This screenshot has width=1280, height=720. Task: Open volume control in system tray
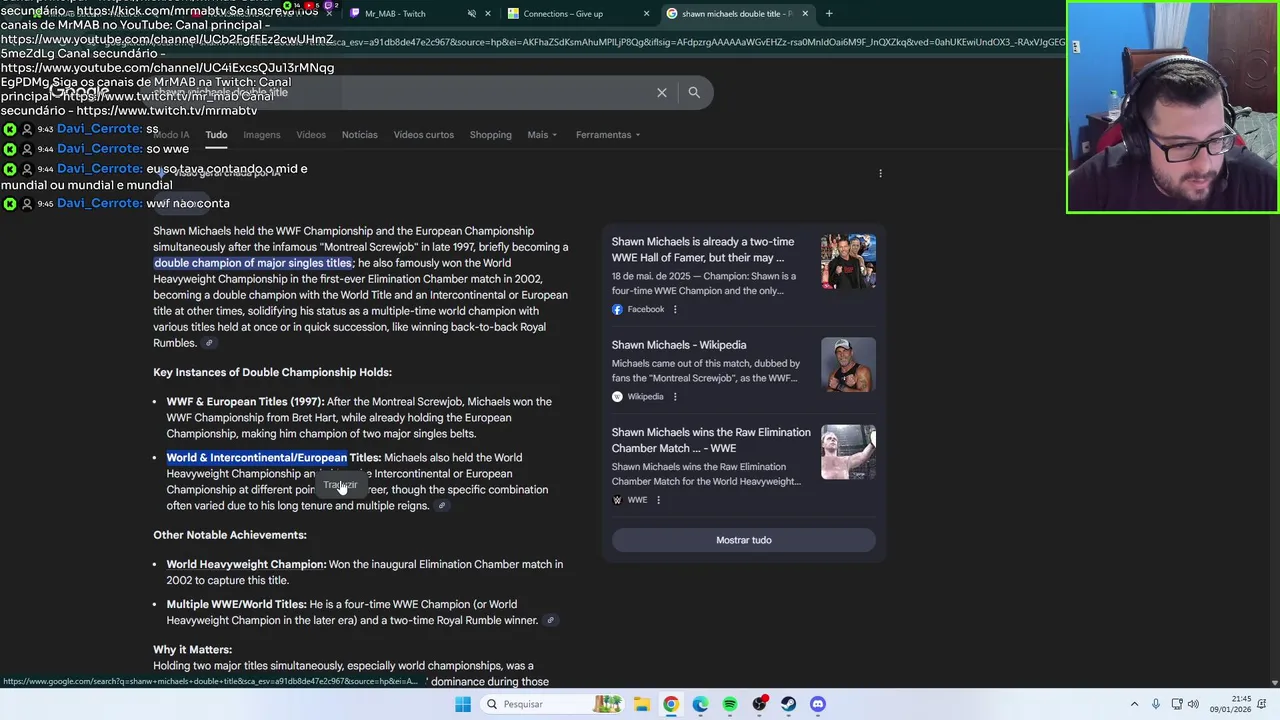pos(1193,704)
